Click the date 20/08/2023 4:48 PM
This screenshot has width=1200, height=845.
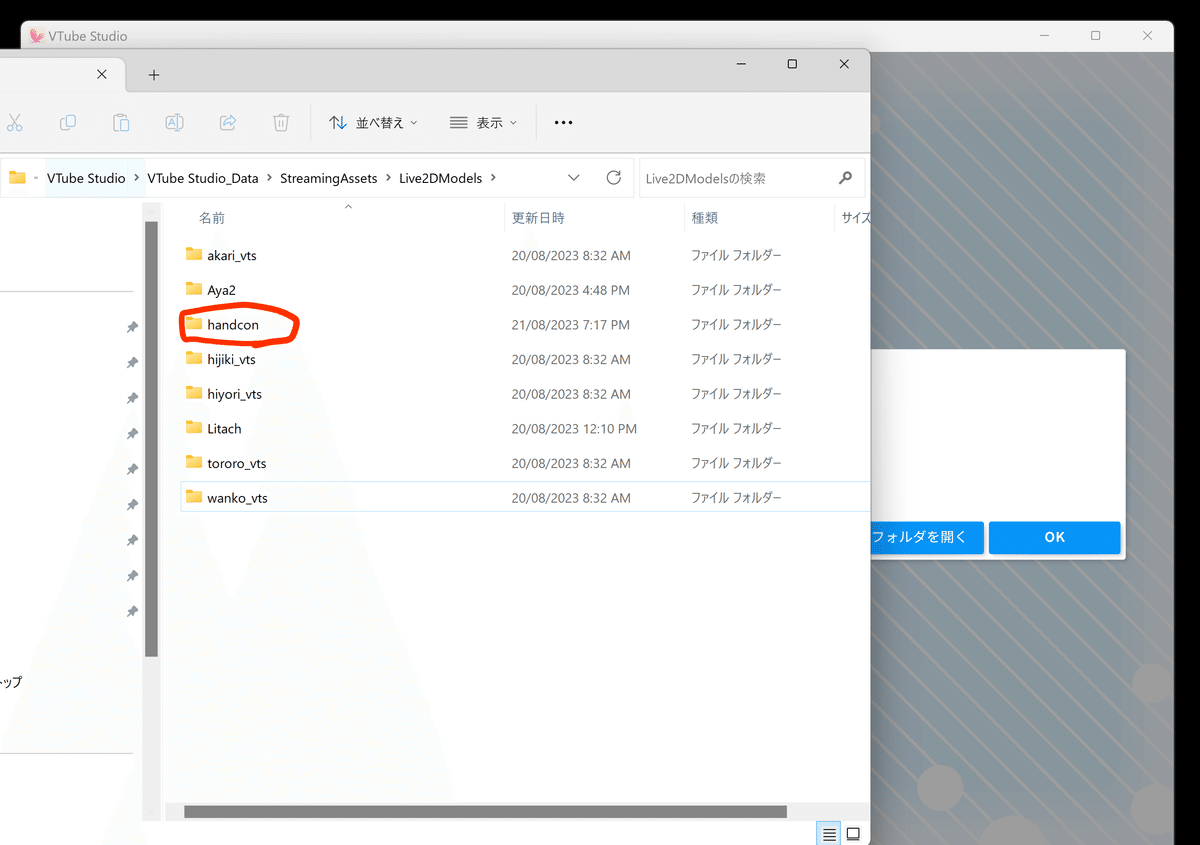coord(571,290)
